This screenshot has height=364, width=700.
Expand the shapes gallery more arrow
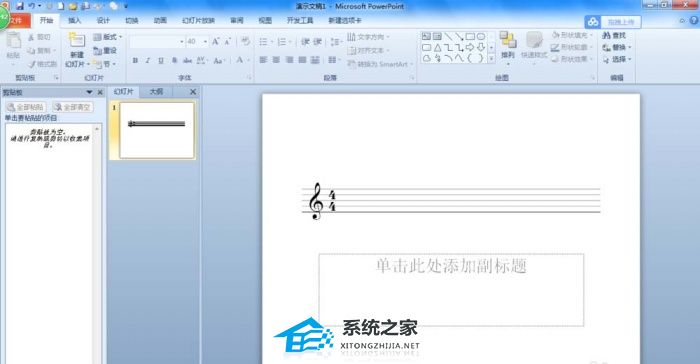coord(492,58)
